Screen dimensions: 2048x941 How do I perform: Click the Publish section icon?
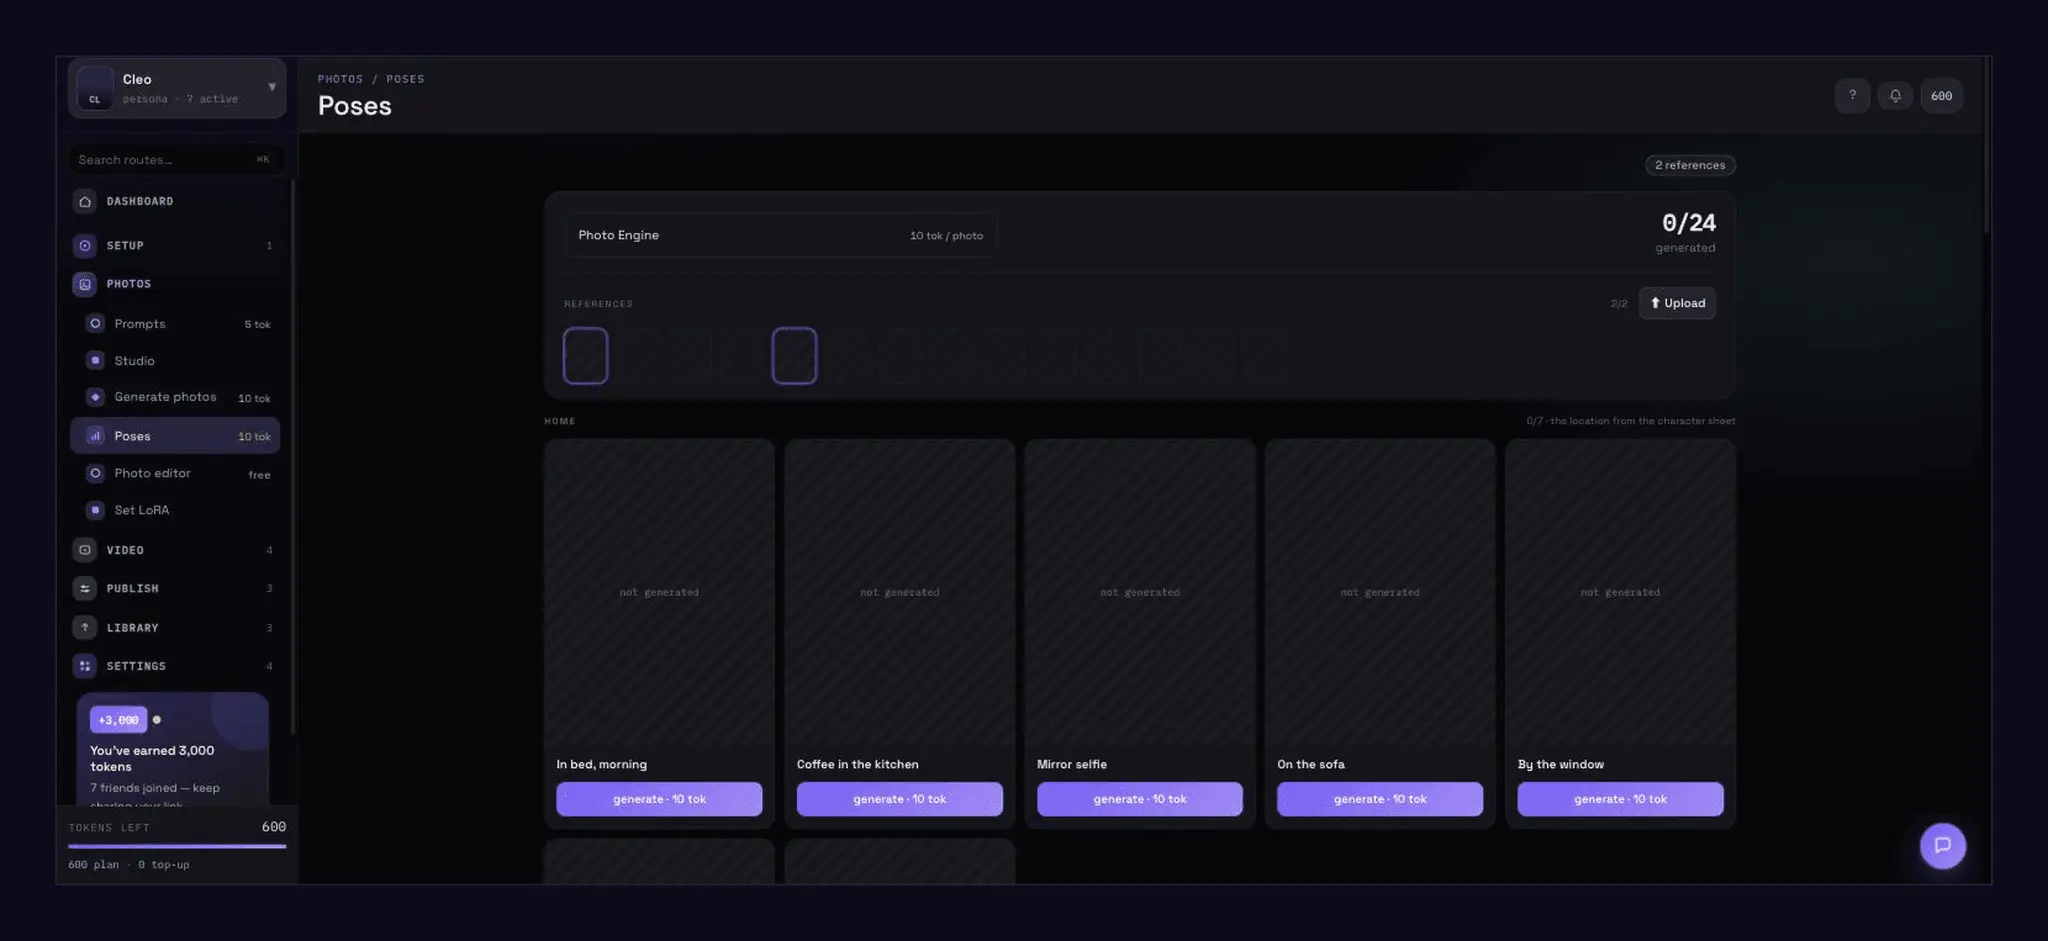[x=85, y=588]
